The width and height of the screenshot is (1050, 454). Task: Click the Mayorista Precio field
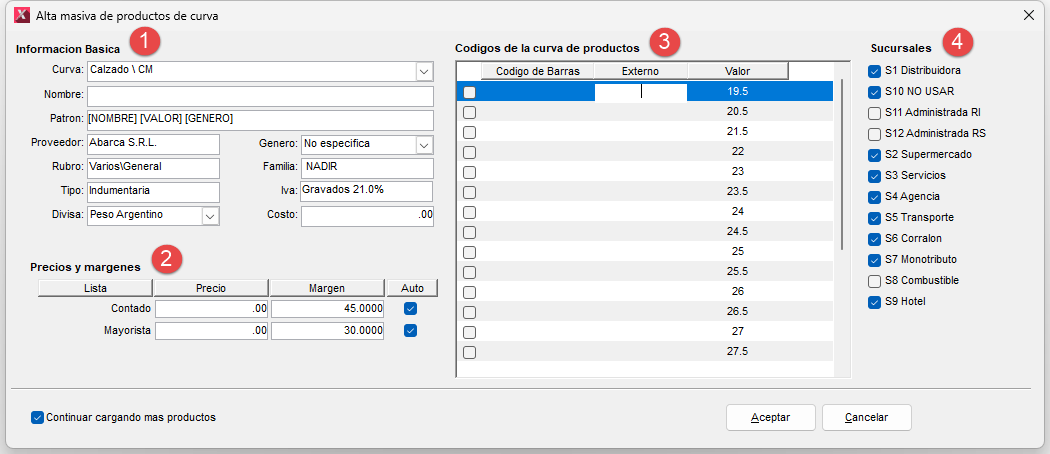211,330
